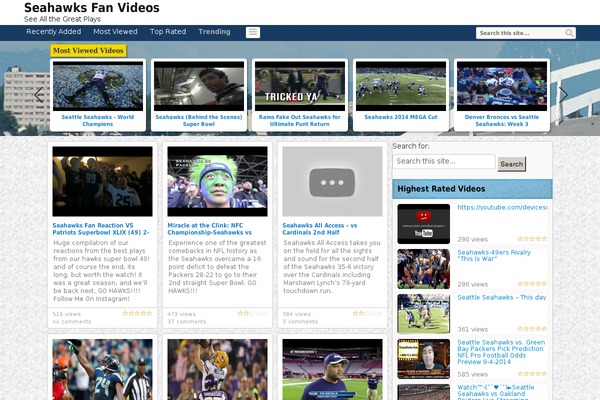The width and height of the screenshot is (600, 400).
Task: Click Seahawks 2014 MEGA Cut title link
Action: tap(401, 117)
